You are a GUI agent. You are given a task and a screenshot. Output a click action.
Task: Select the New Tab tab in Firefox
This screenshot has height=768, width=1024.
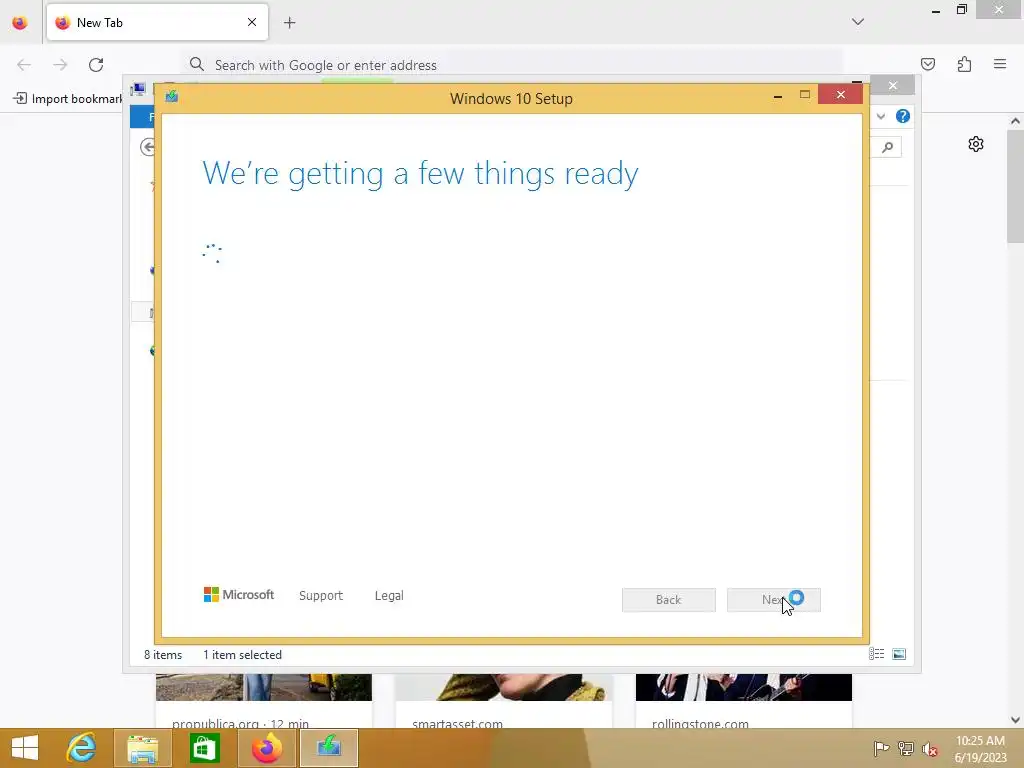coord(157,22)
